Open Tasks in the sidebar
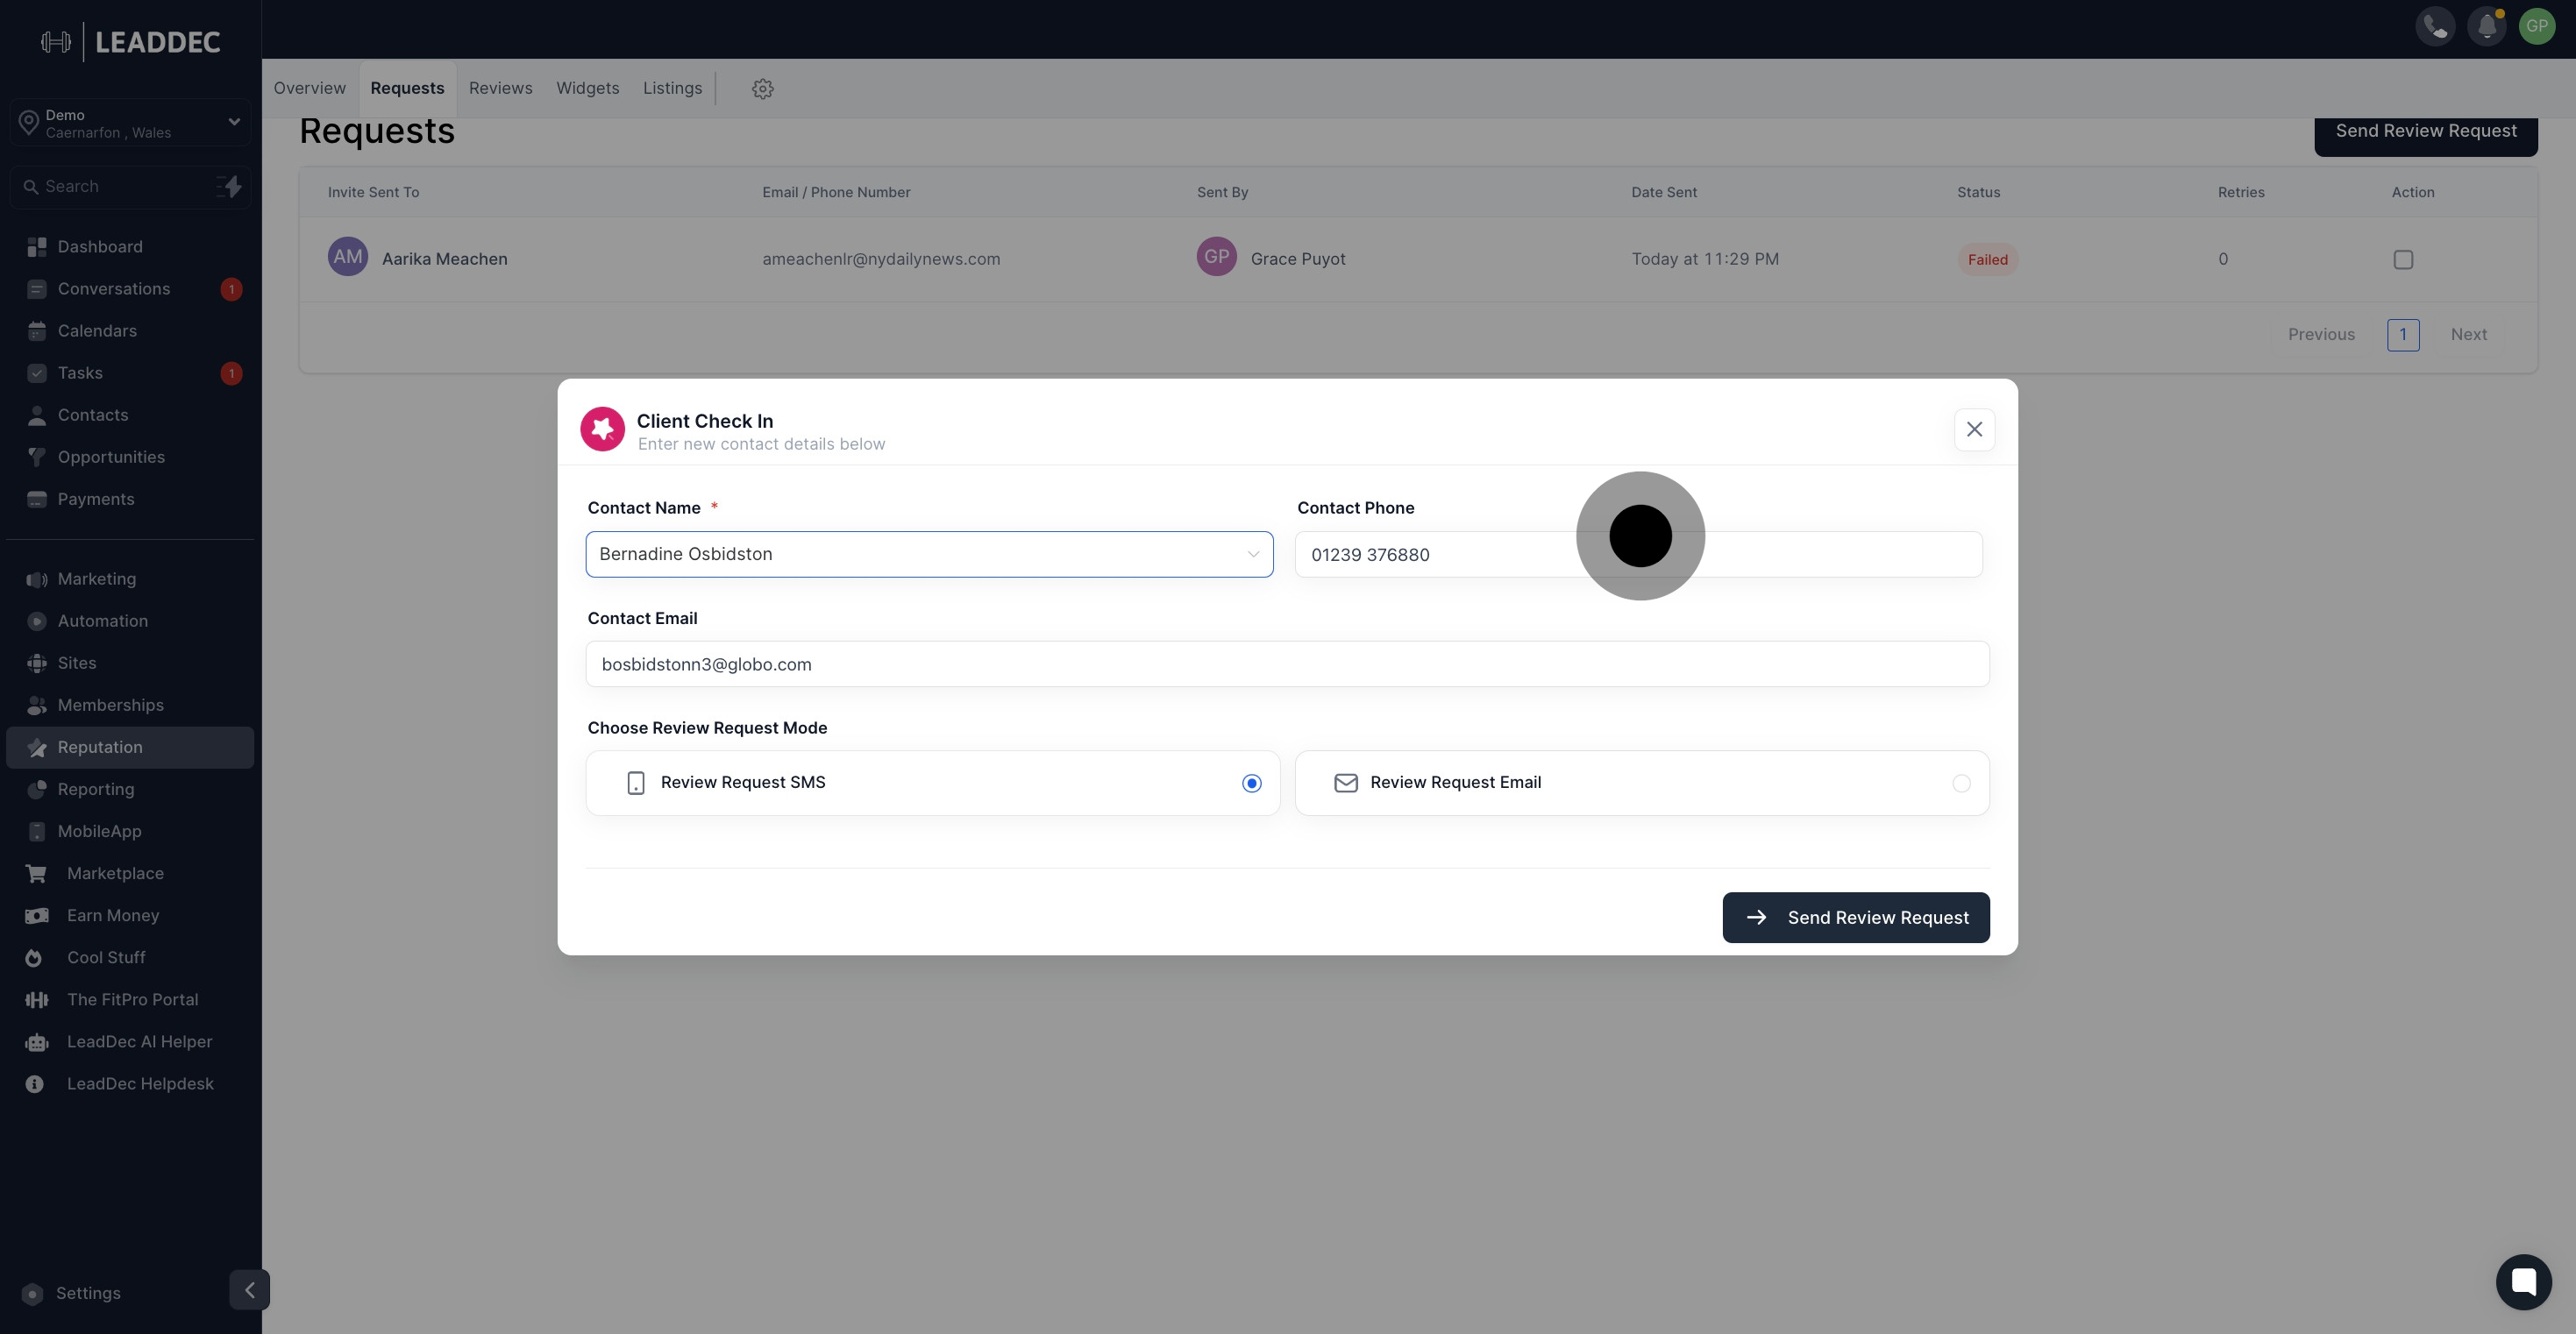 pyautogui.click(x=130, y=373)
